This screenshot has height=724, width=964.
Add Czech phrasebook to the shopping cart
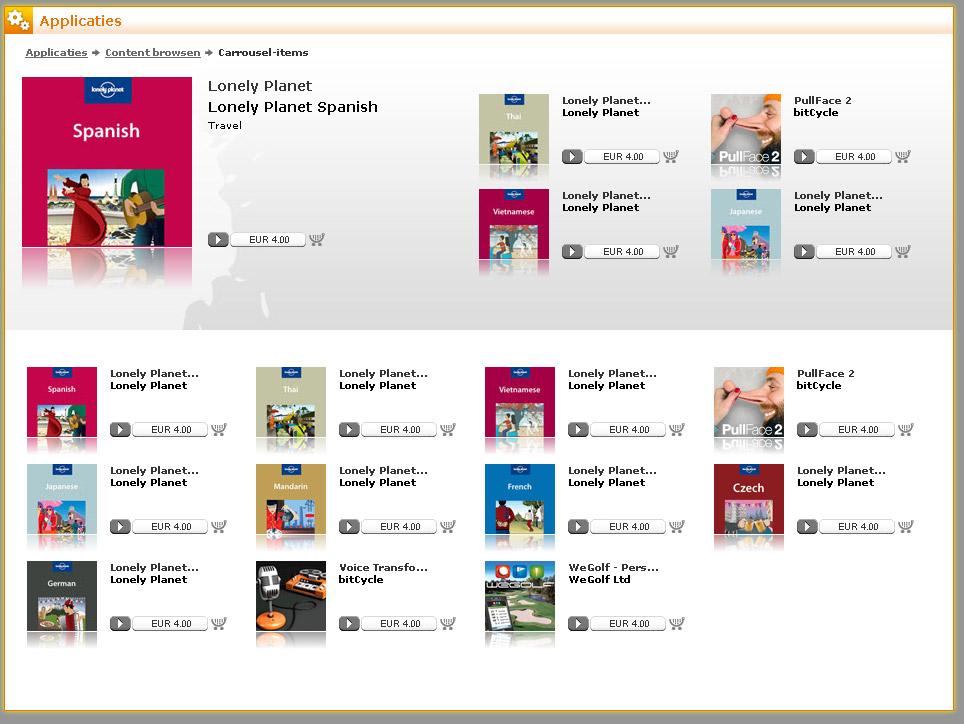(x=906, y=526)
